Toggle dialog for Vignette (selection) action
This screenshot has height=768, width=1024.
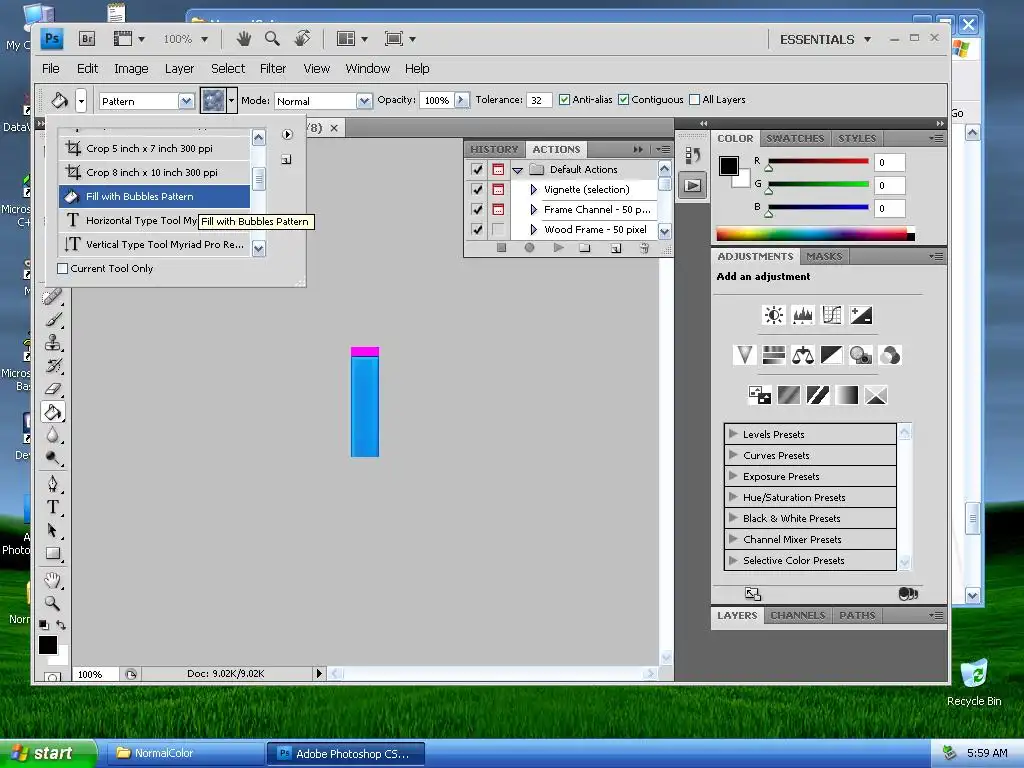click(498, 189)
